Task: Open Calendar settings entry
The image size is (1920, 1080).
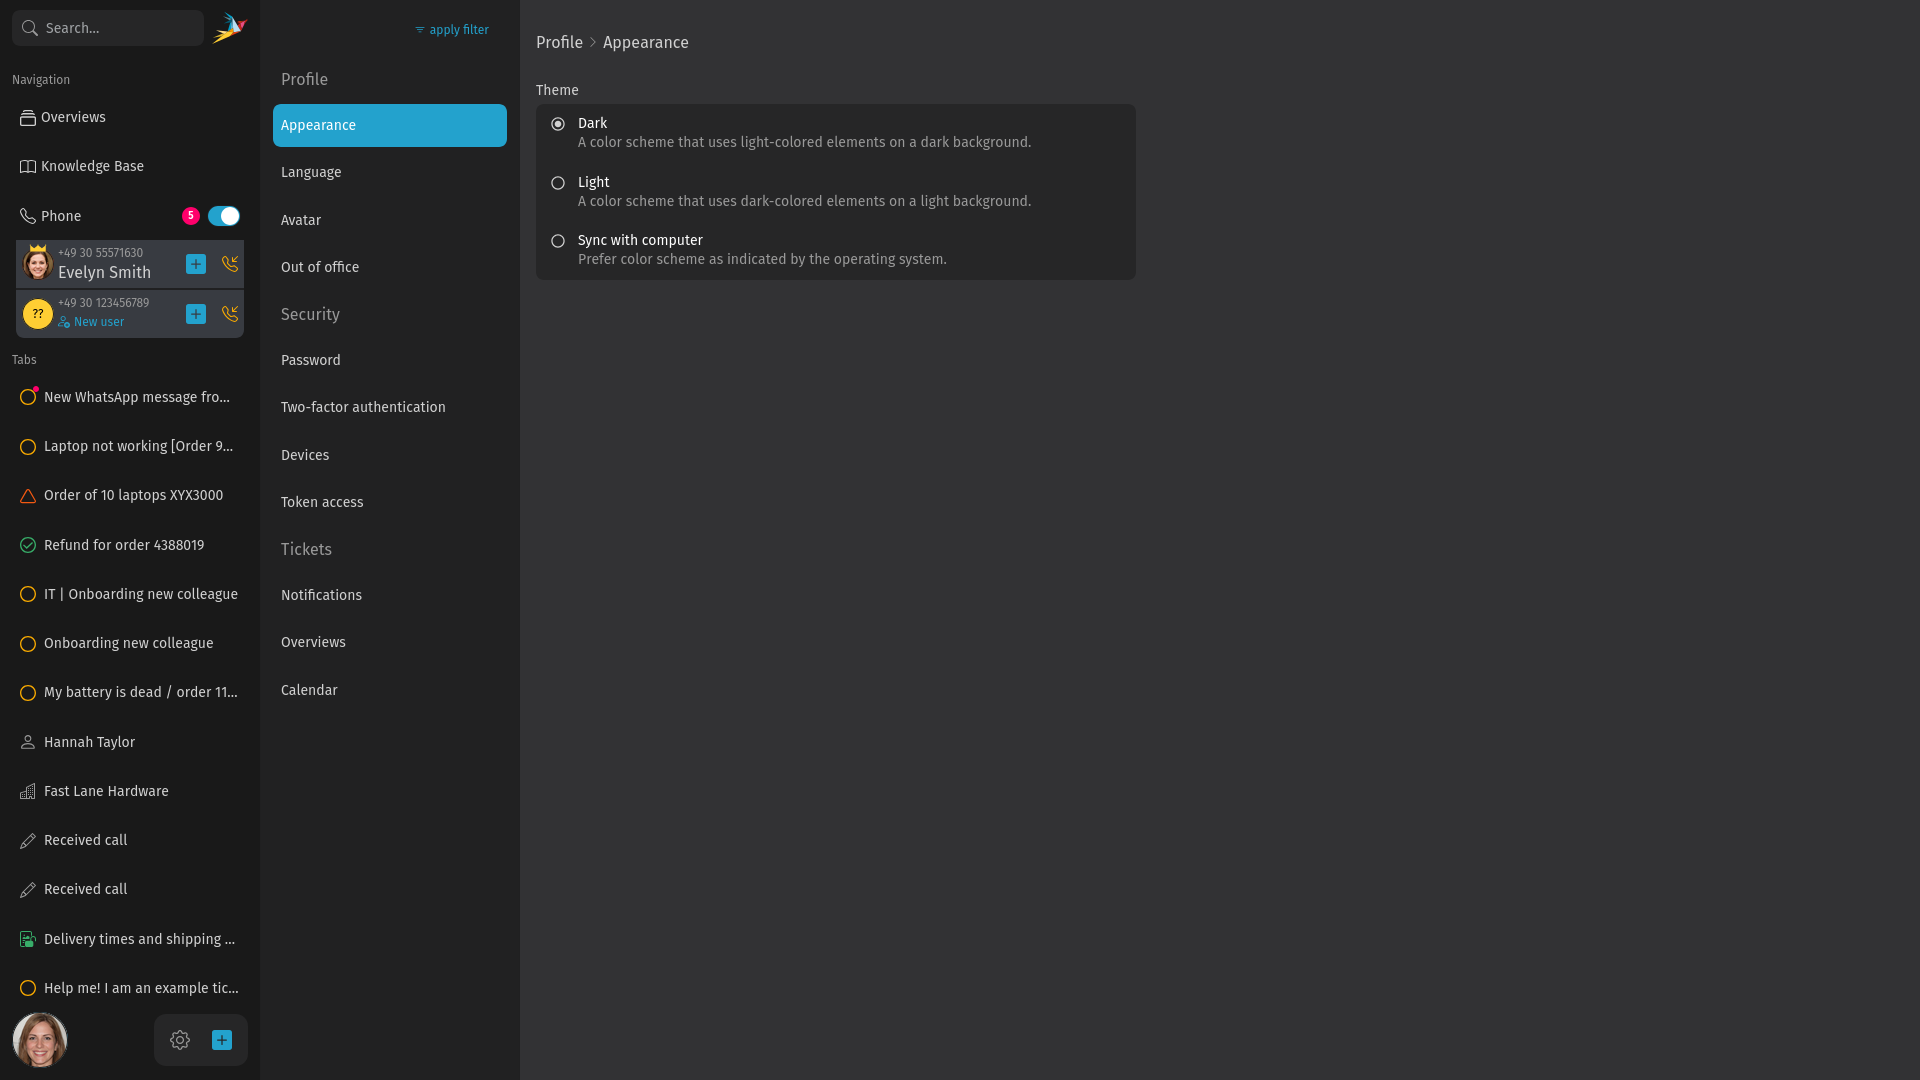Action: pyautogui.click(x=390, y=690)
